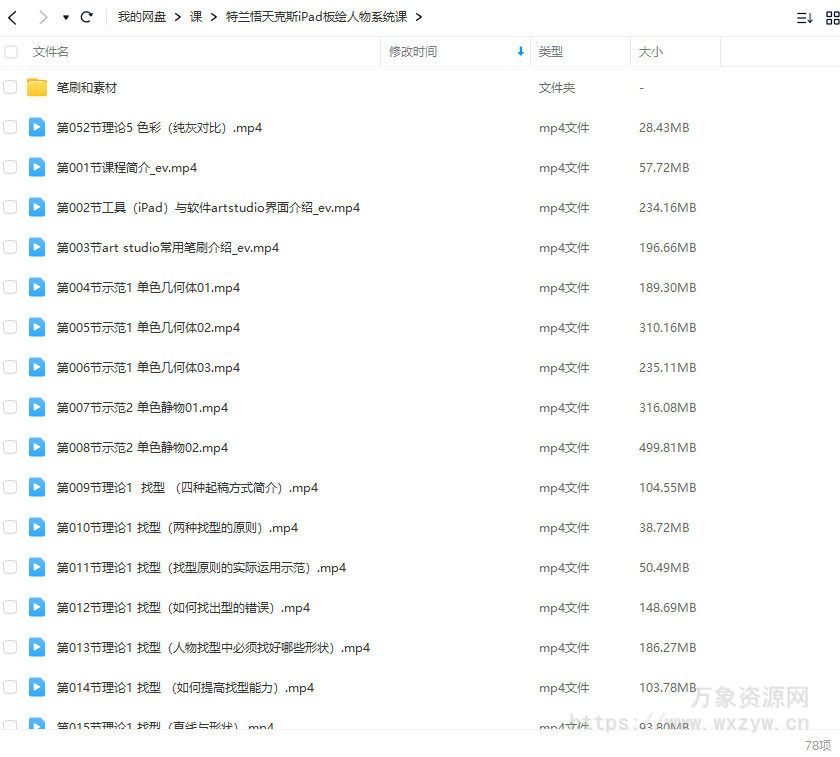Screen dimensions: 840x757
Task: Click the 78项 item count text
Action: pos(820,745)
